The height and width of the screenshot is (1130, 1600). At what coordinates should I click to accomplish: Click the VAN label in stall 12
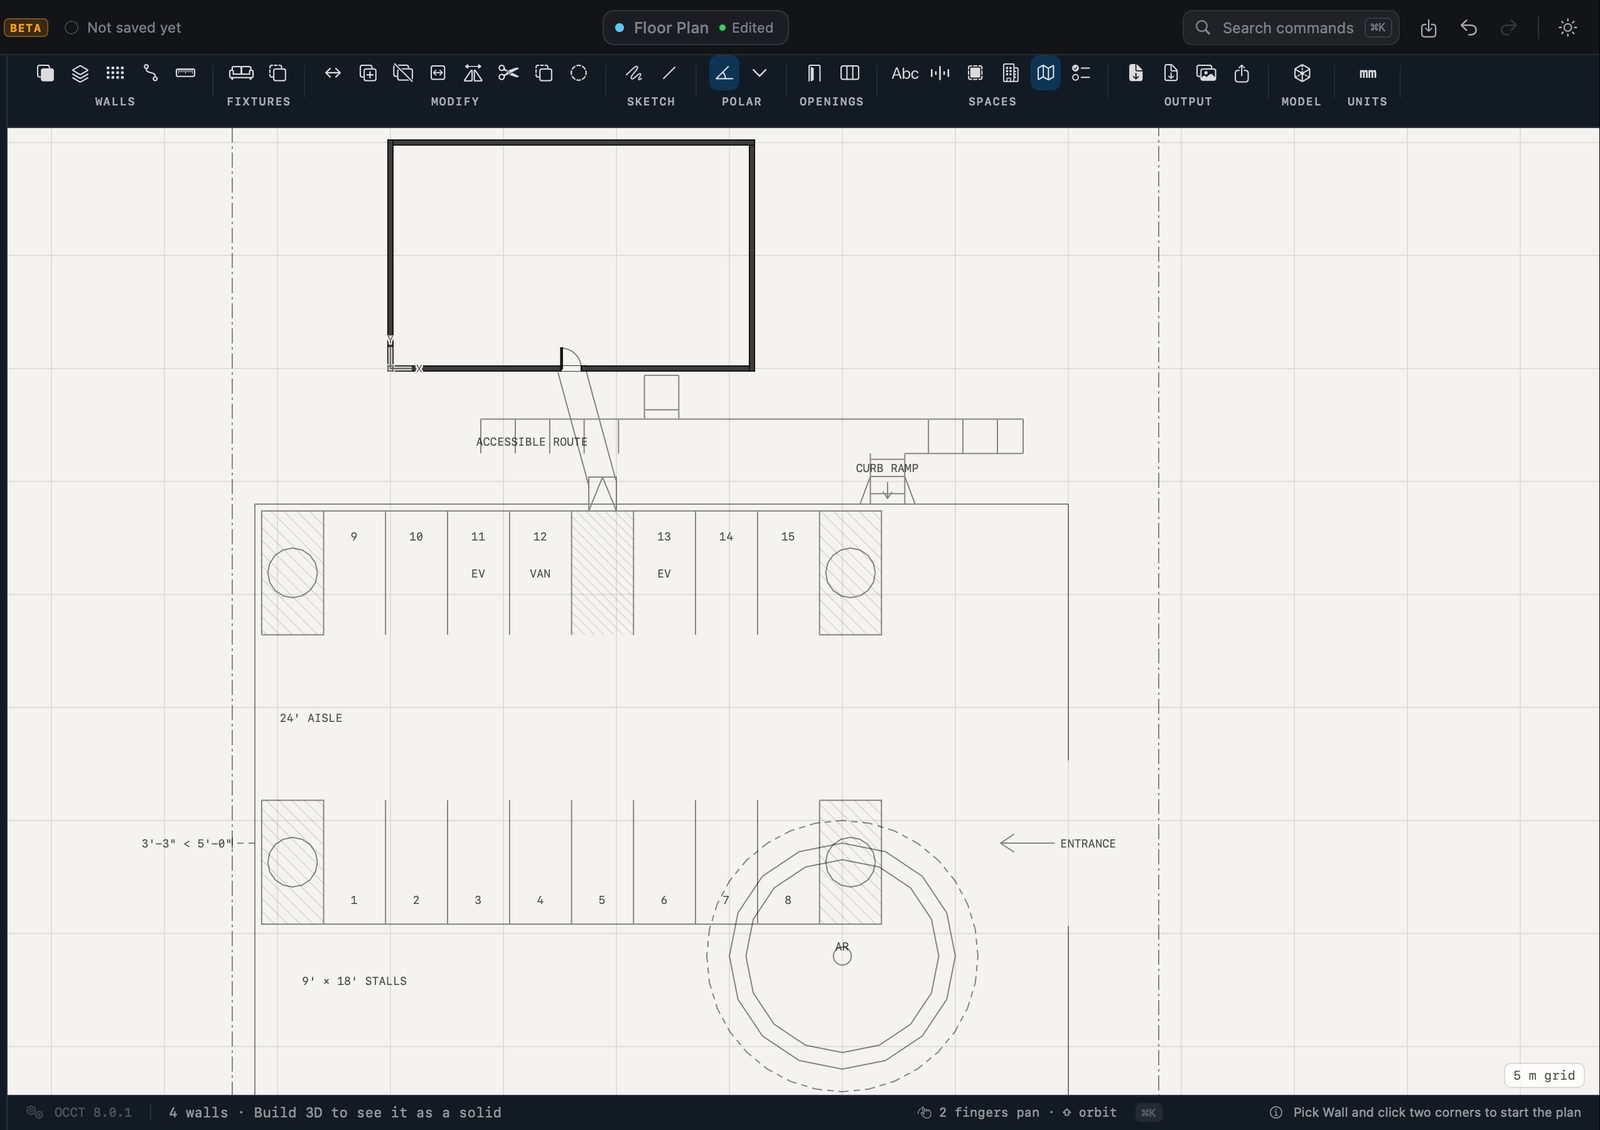point(540,574)
